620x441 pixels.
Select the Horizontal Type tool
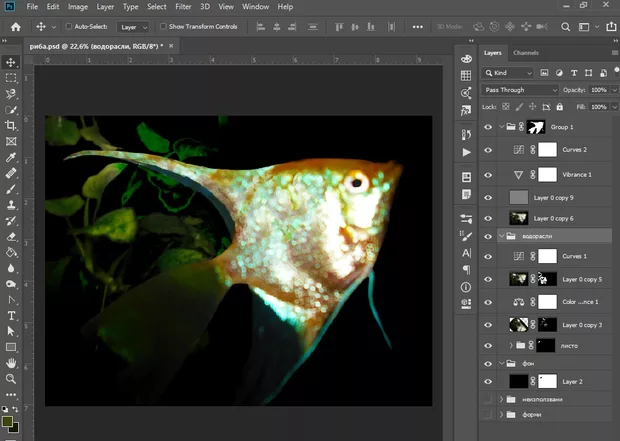(x=11, y=314)
